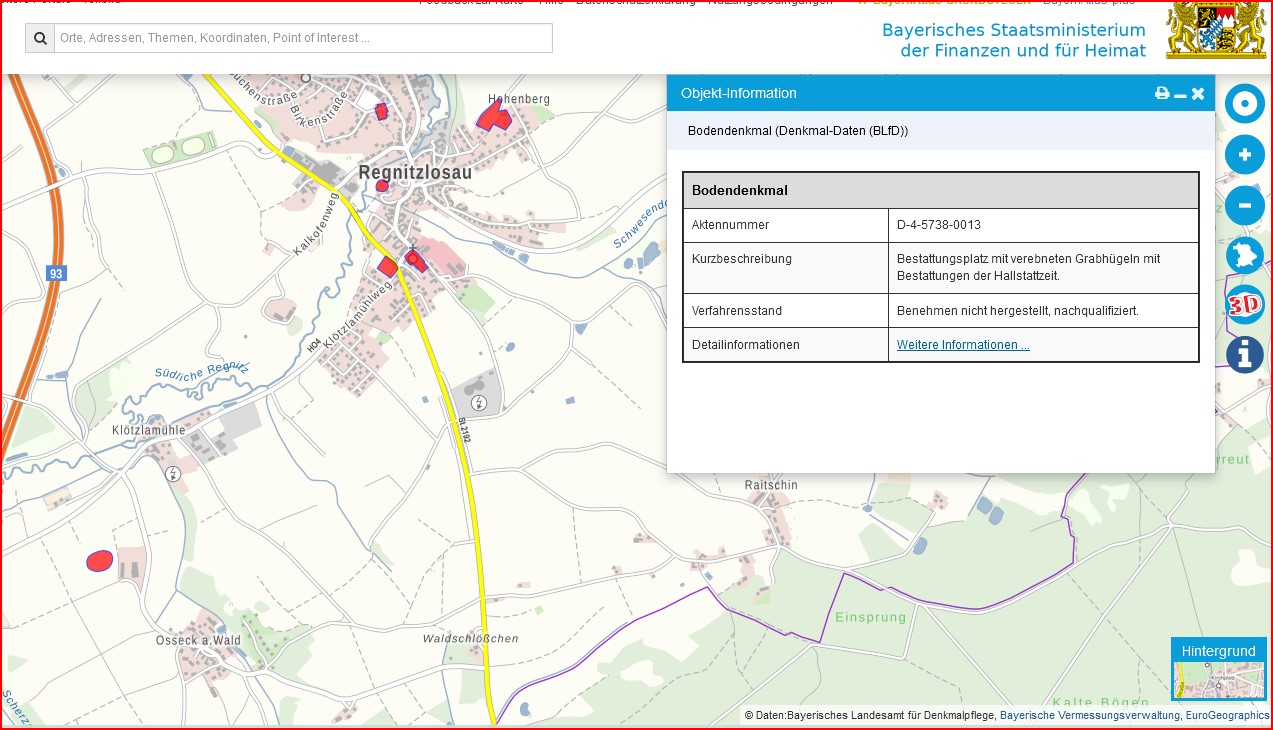Click the Kurzbeschreibung row label

pos(742,259)
